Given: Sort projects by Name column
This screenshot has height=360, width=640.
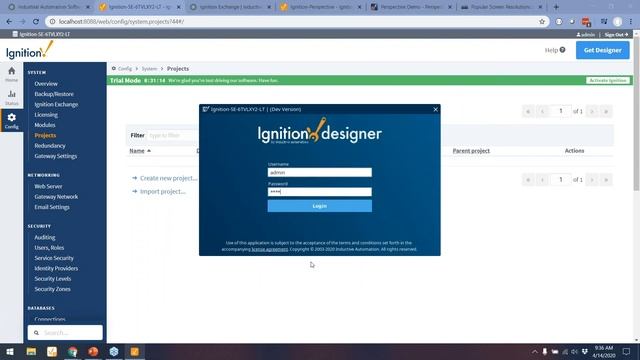Looking at the screenshot, I should [x=140, y=151].
